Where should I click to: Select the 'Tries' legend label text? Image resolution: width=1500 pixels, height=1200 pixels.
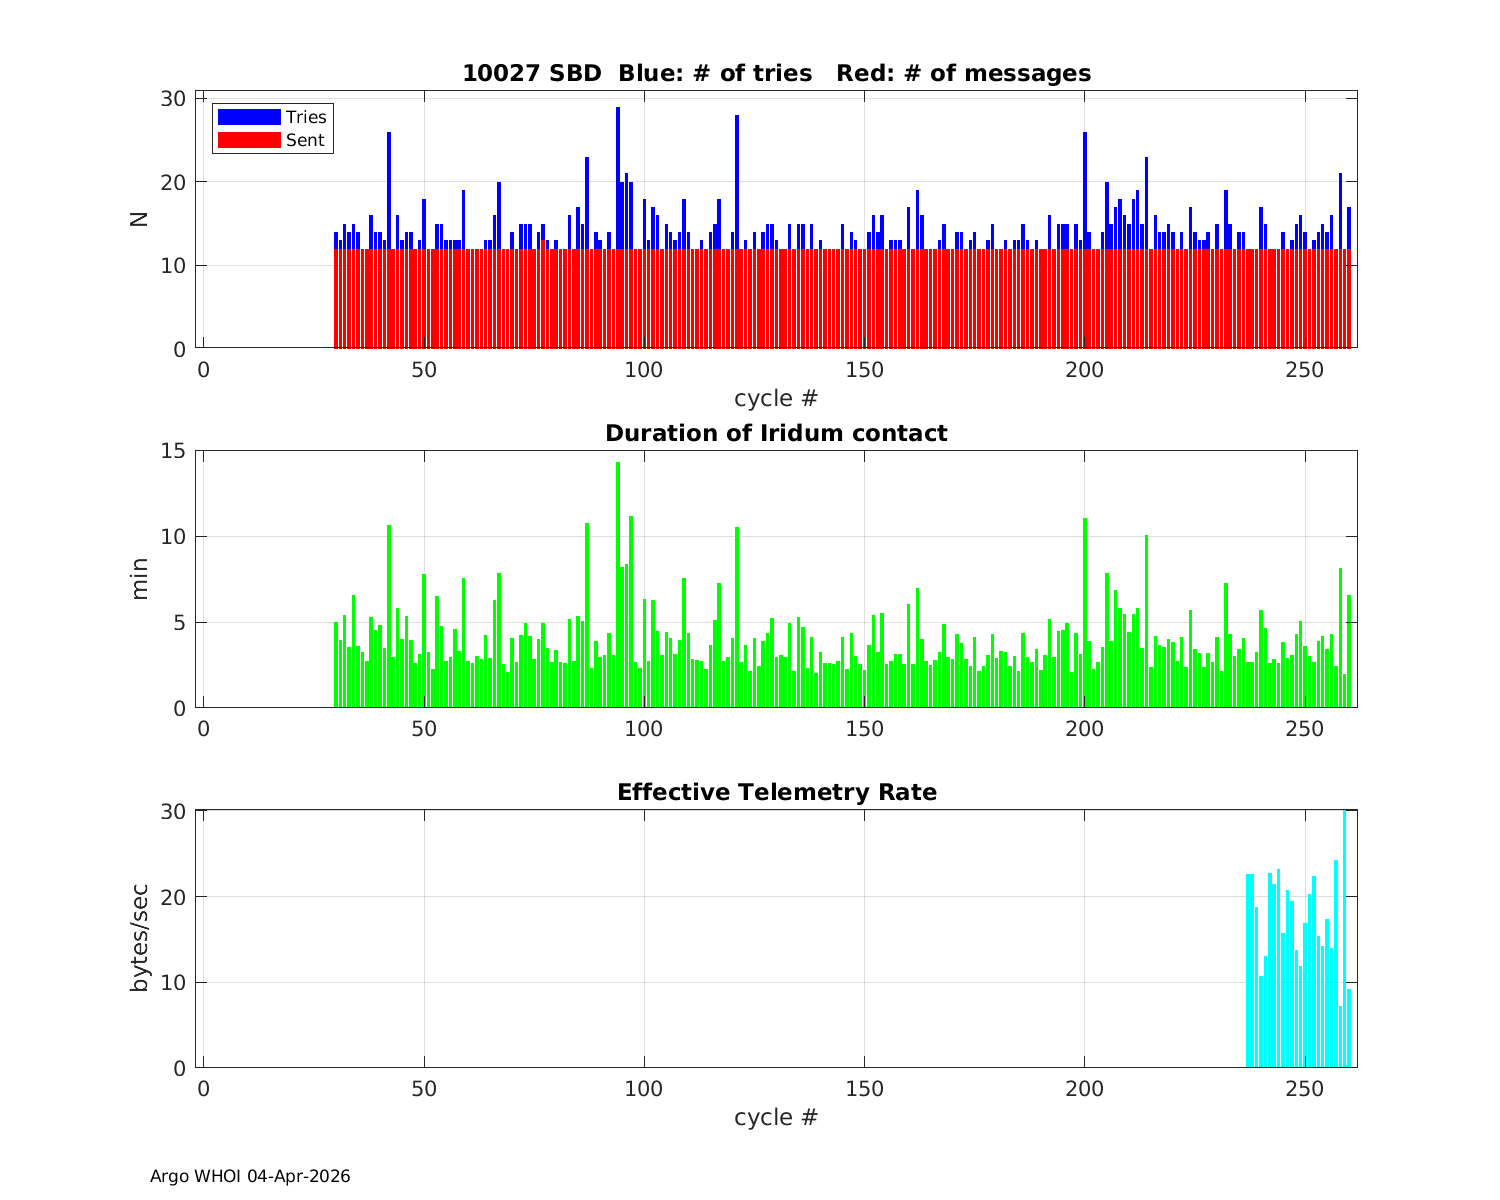pos(306,117)
